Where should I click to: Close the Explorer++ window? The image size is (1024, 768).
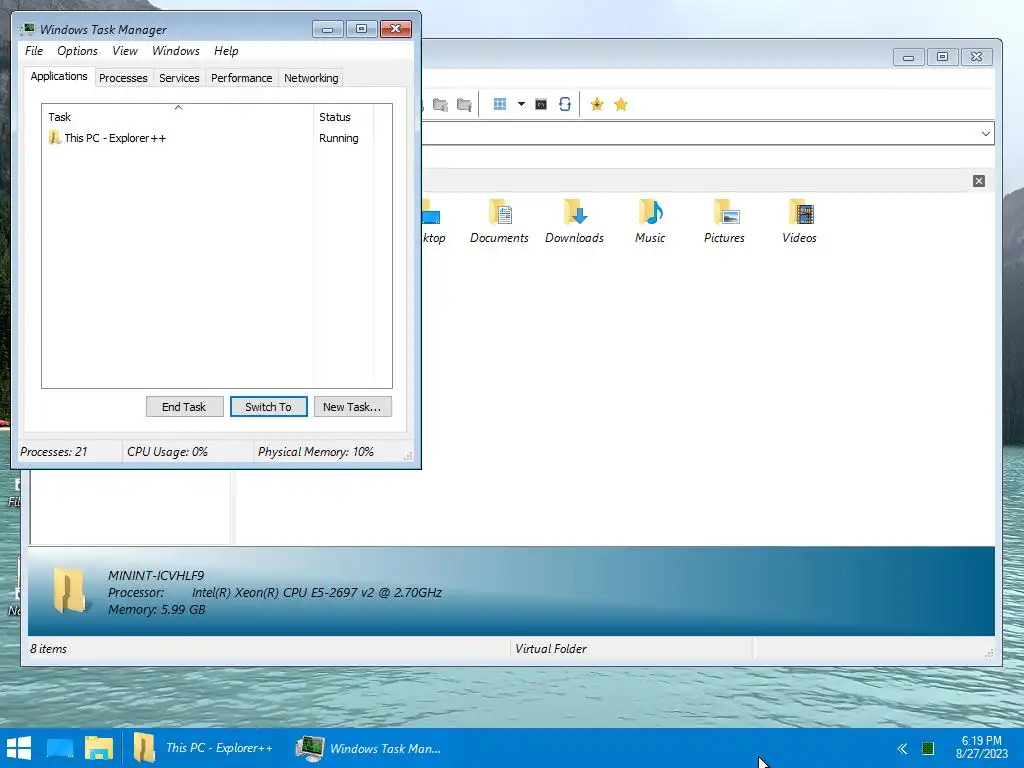coord(976,57)
